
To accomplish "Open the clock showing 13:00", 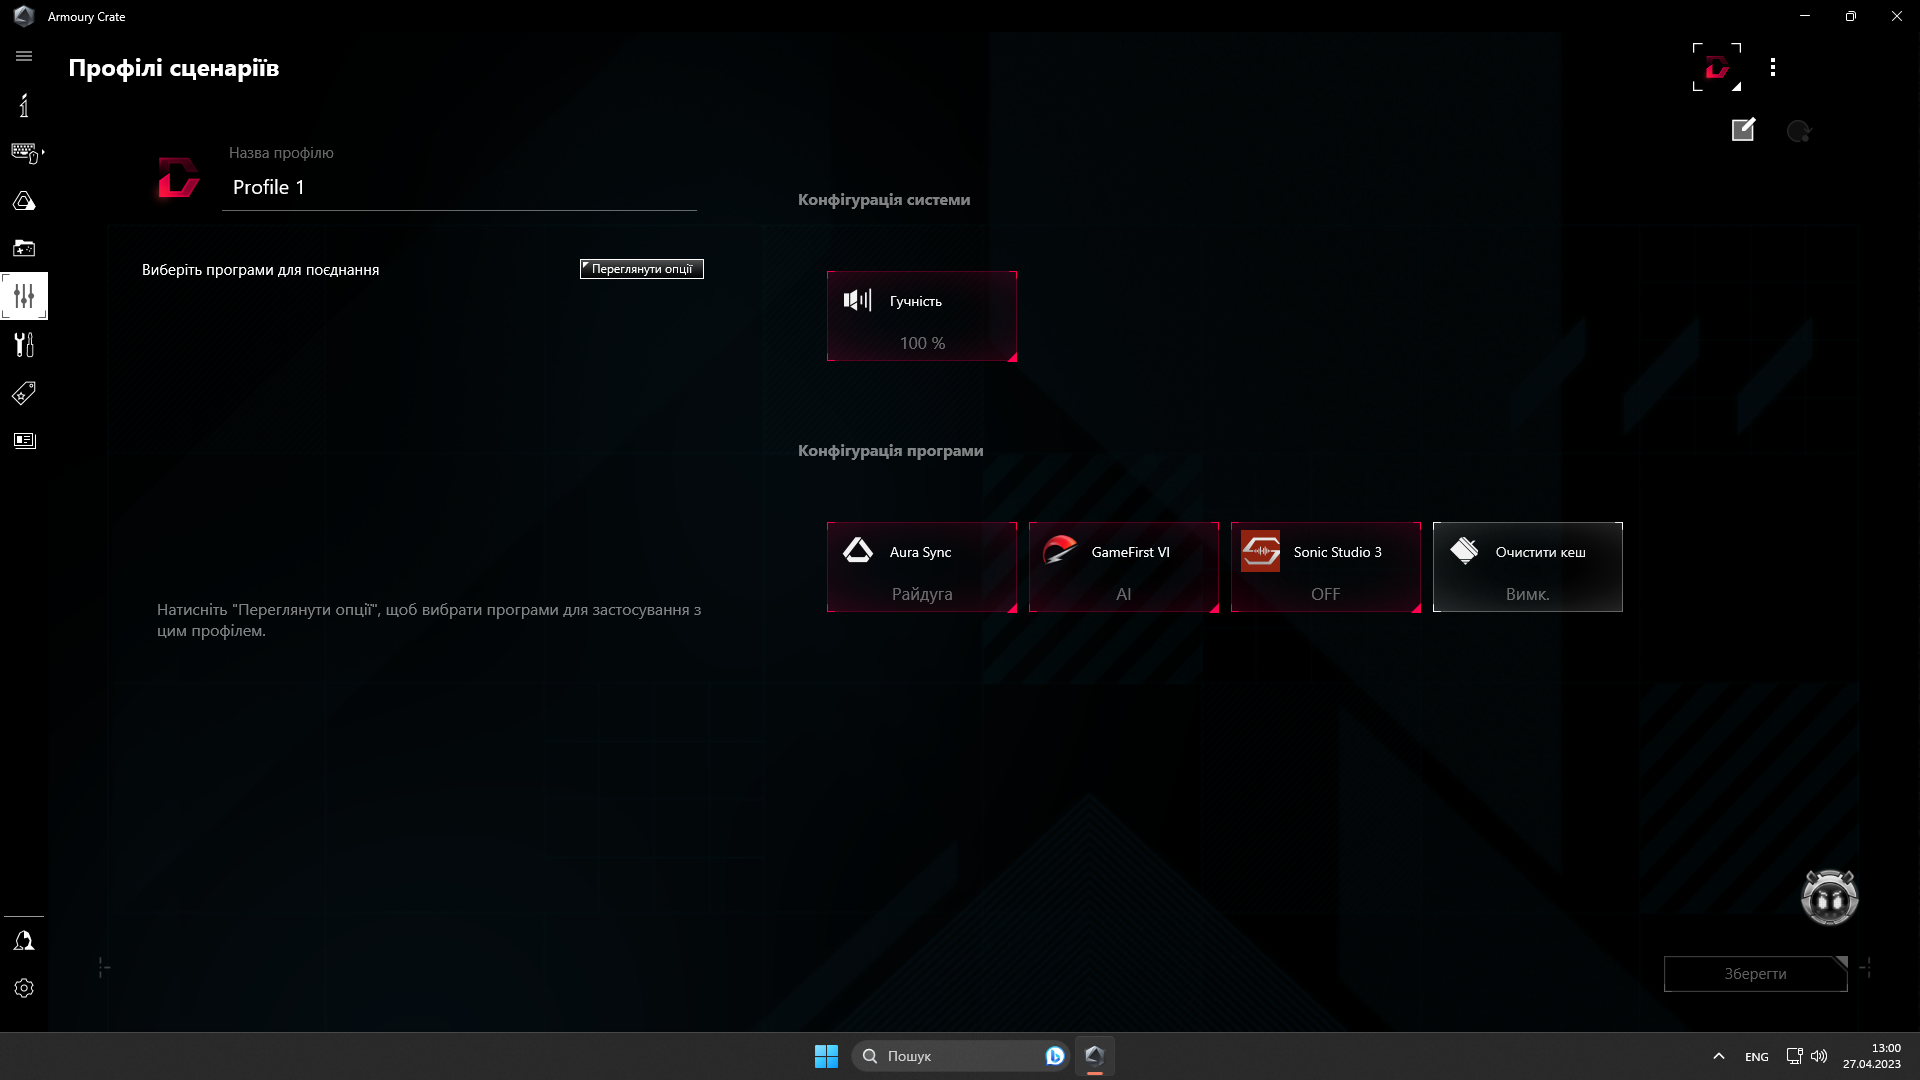I will click(x=1872, y=1056).
